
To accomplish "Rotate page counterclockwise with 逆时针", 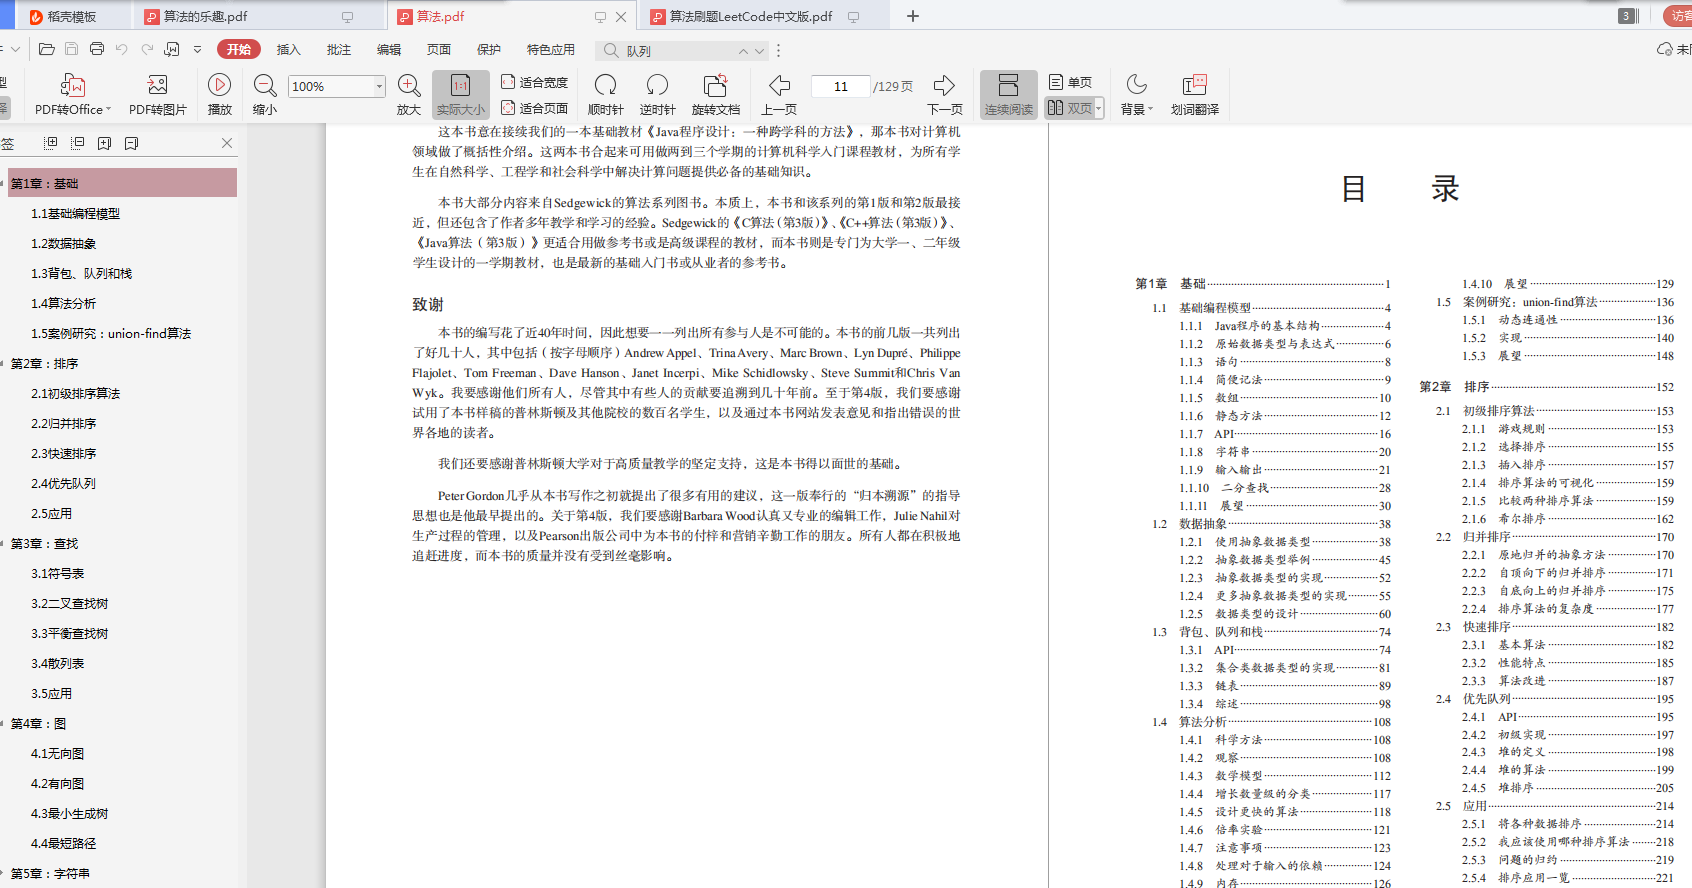I will (657, 85).
